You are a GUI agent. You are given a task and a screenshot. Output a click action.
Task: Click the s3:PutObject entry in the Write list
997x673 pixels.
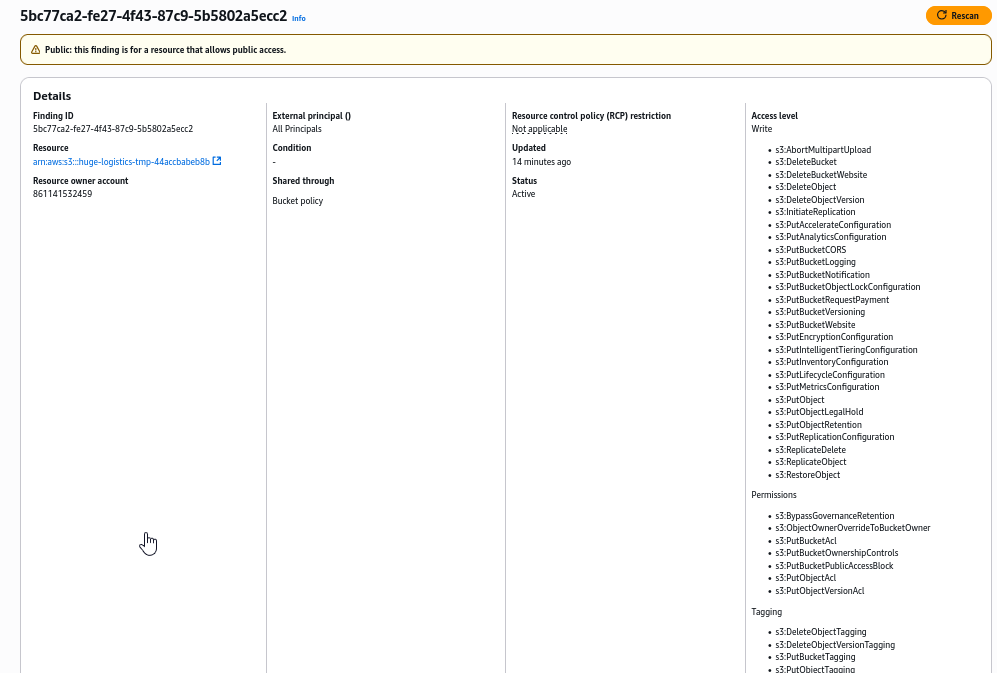click(x=800, y=400)
